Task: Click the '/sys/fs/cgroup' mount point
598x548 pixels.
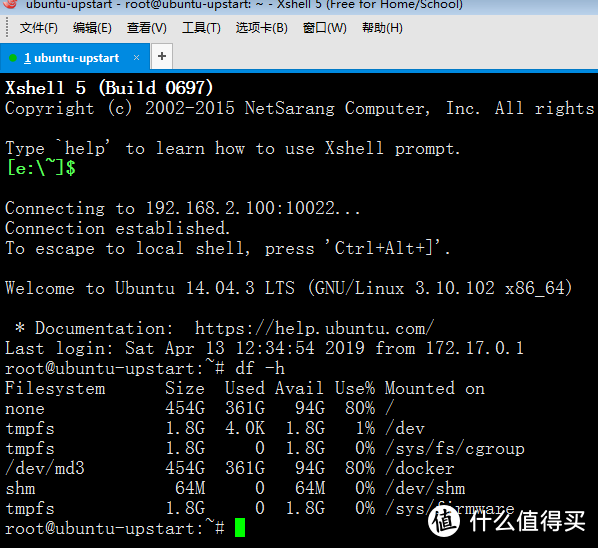Action: coord(455,448)
